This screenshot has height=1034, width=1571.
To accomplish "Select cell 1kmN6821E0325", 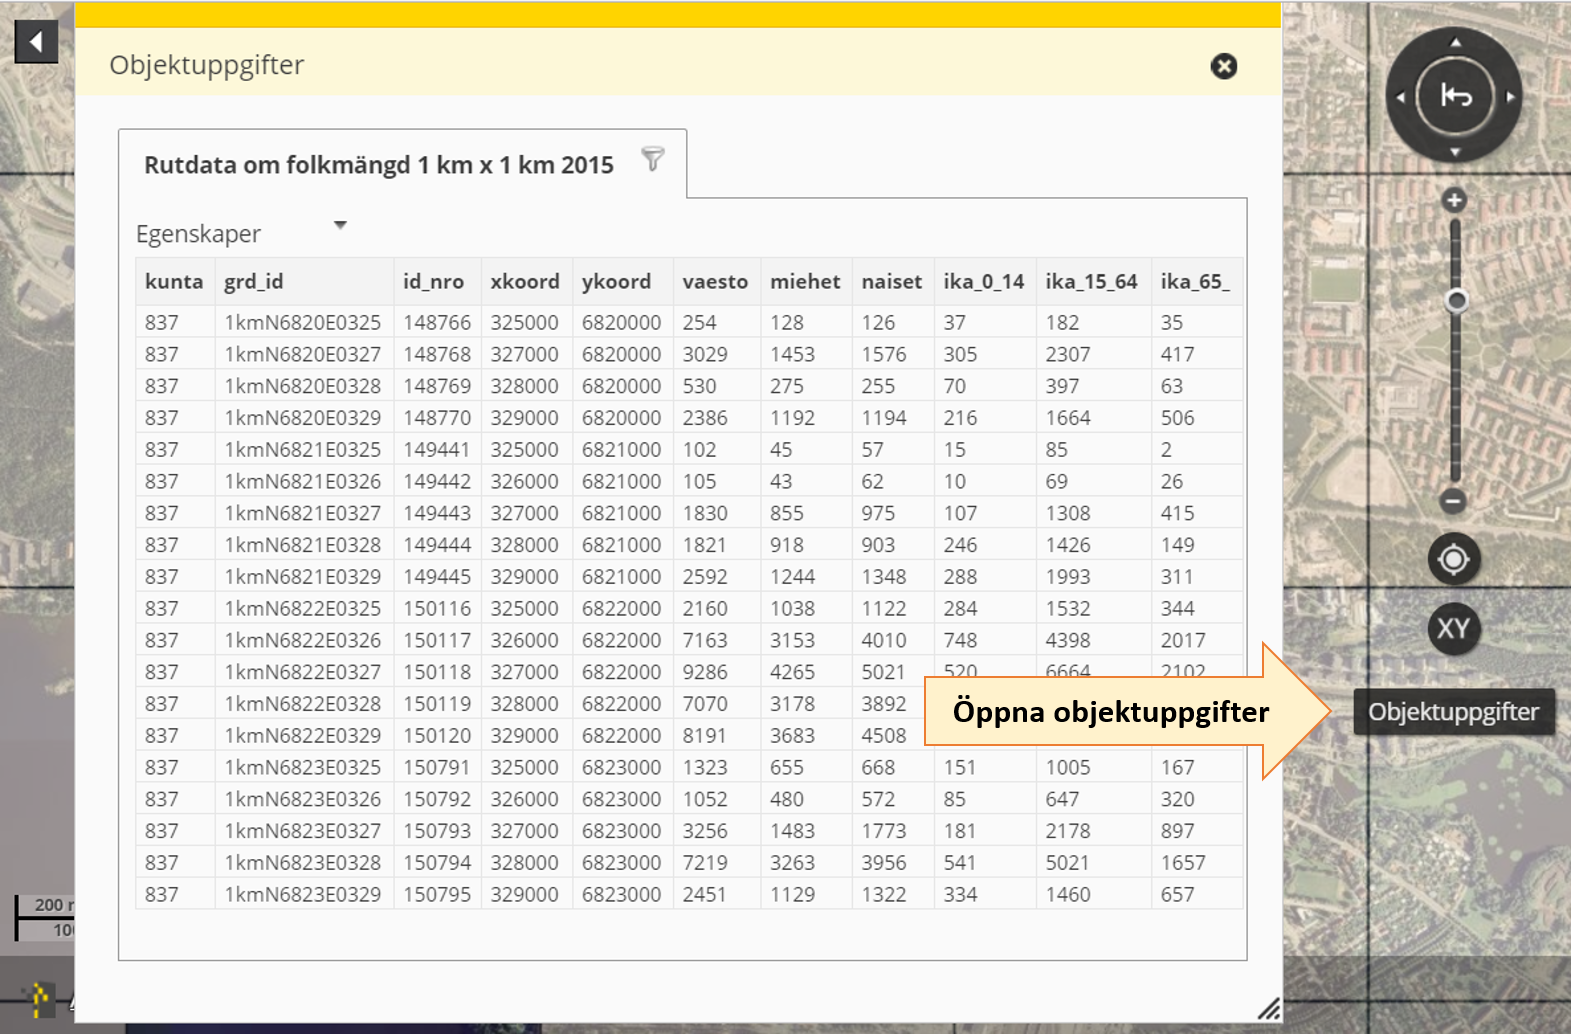I will pyautogui.click(x=303, y=450).
